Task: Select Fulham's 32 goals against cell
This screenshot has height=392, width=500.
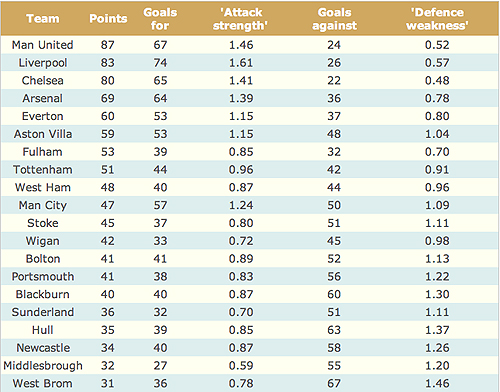Action: click(x=334, y=152)
